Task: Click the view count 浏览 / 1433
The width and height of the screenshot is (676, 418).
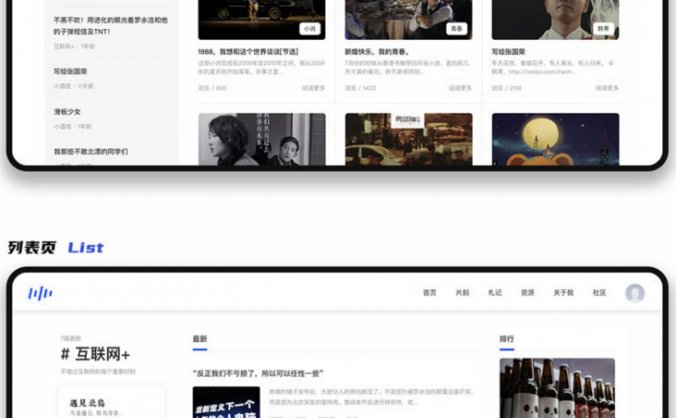Action: pyautogui.click(x=360, y=88)
